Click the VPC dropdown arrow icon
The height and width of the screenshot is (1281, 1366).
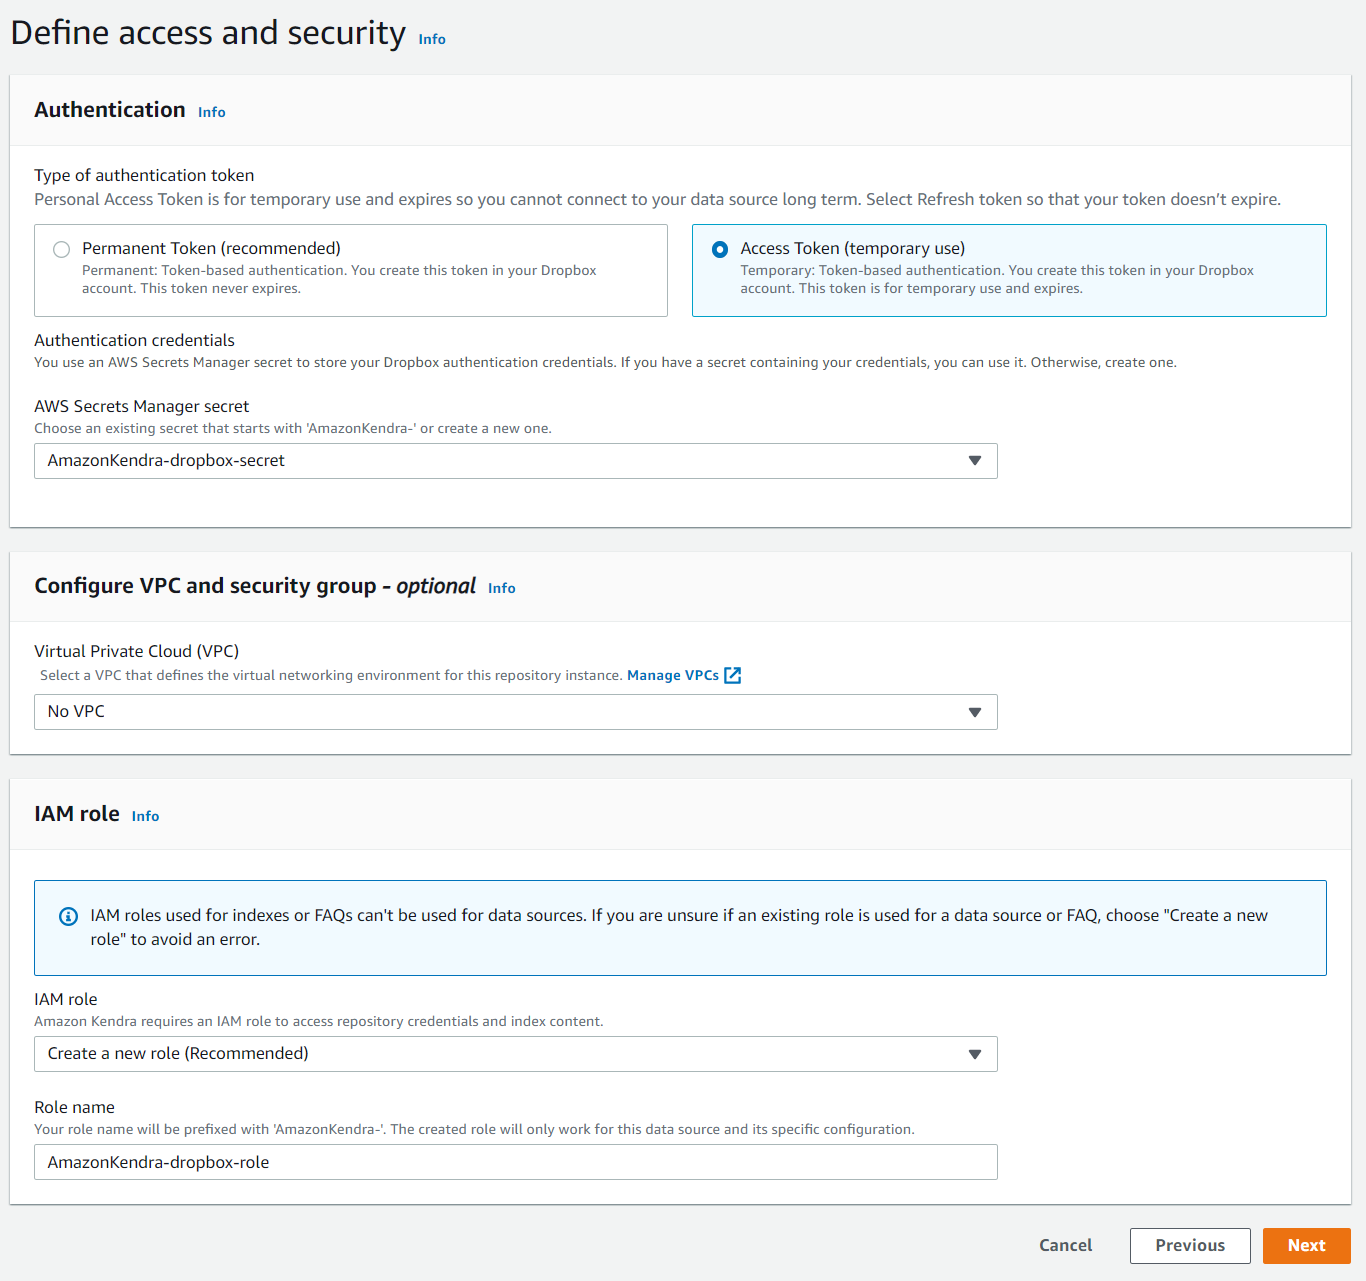click(x=975, y=712)
